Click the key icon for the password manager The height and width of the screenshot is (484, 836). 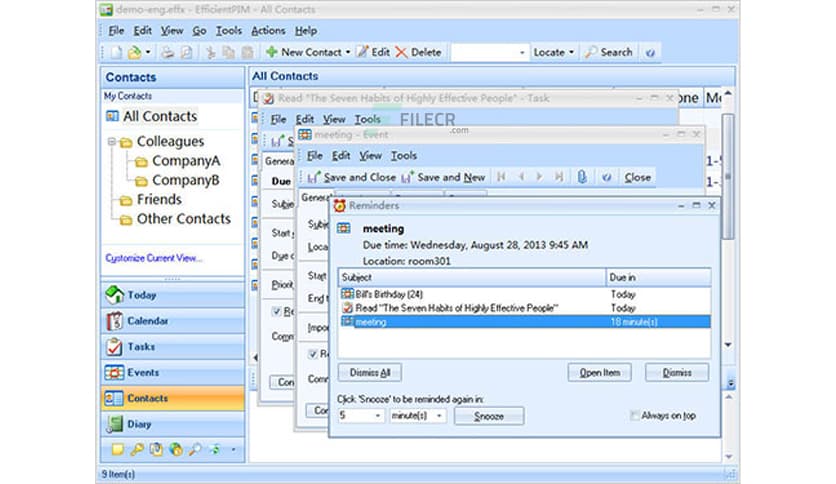[136, 449]
